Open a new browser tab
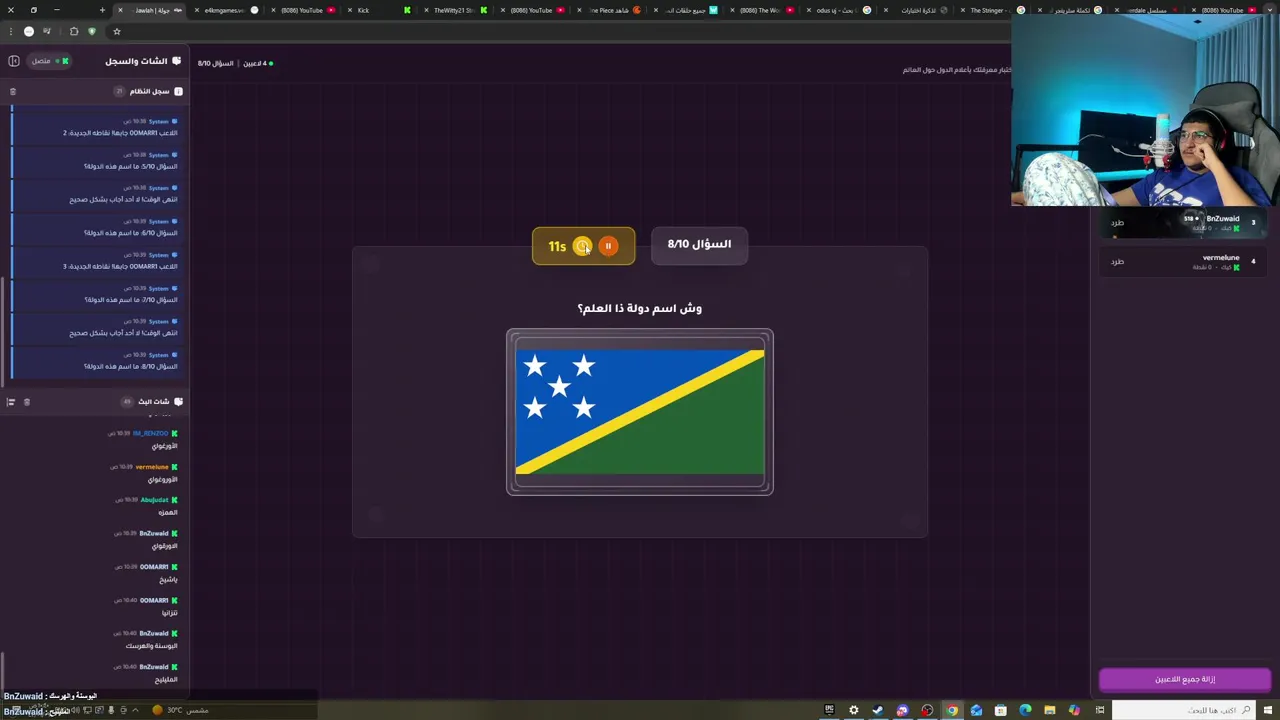Screen dimensions: 1280x720 click(x=102, y=10)
